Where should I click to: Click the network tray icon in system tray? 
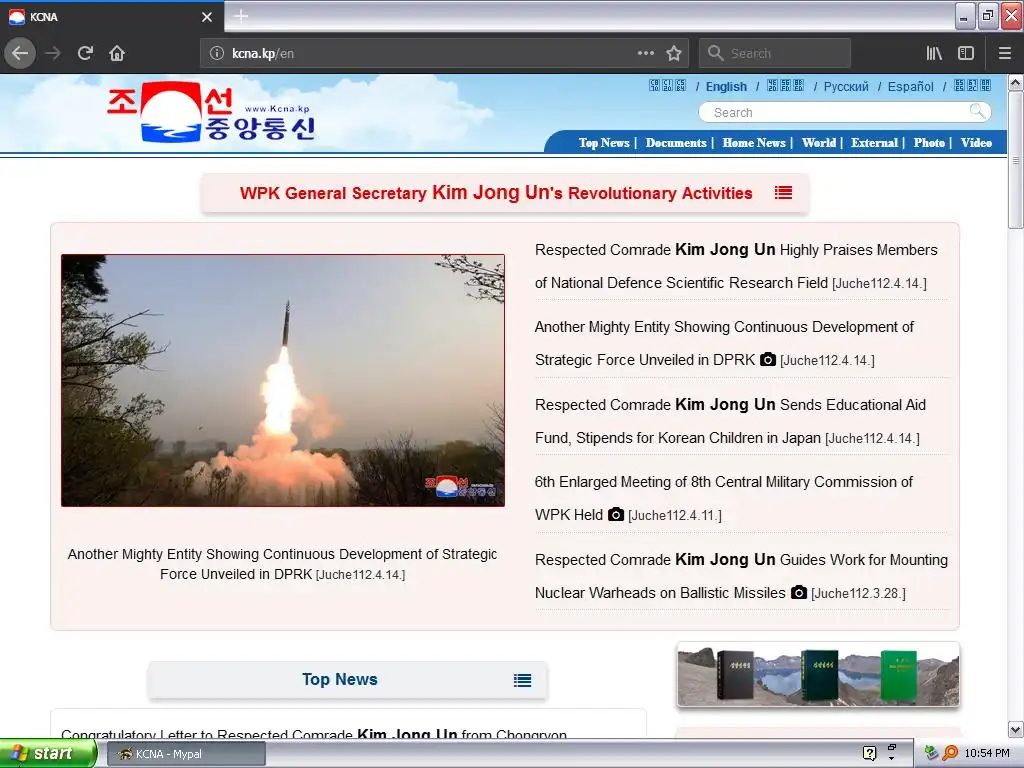pos(931,753)
